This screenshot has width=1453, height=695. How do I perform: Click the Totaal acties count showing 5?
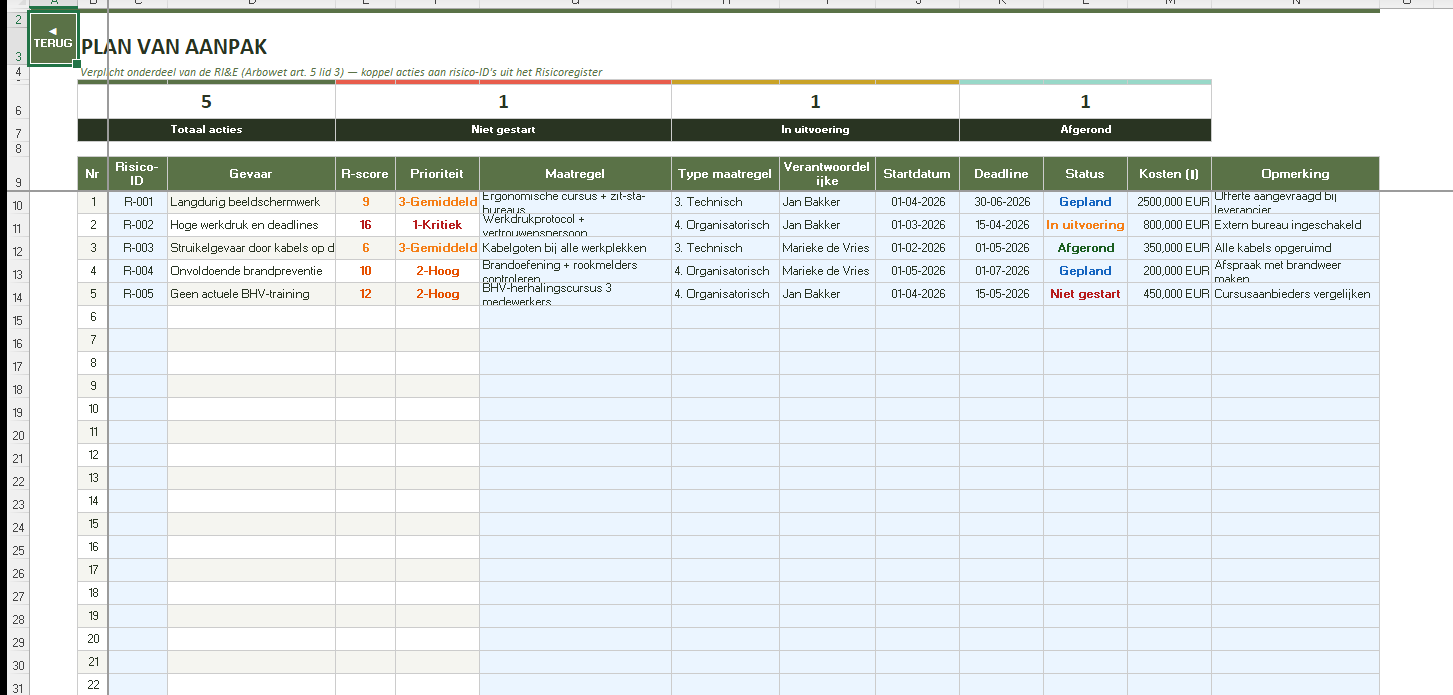click(x=206, y=101)
